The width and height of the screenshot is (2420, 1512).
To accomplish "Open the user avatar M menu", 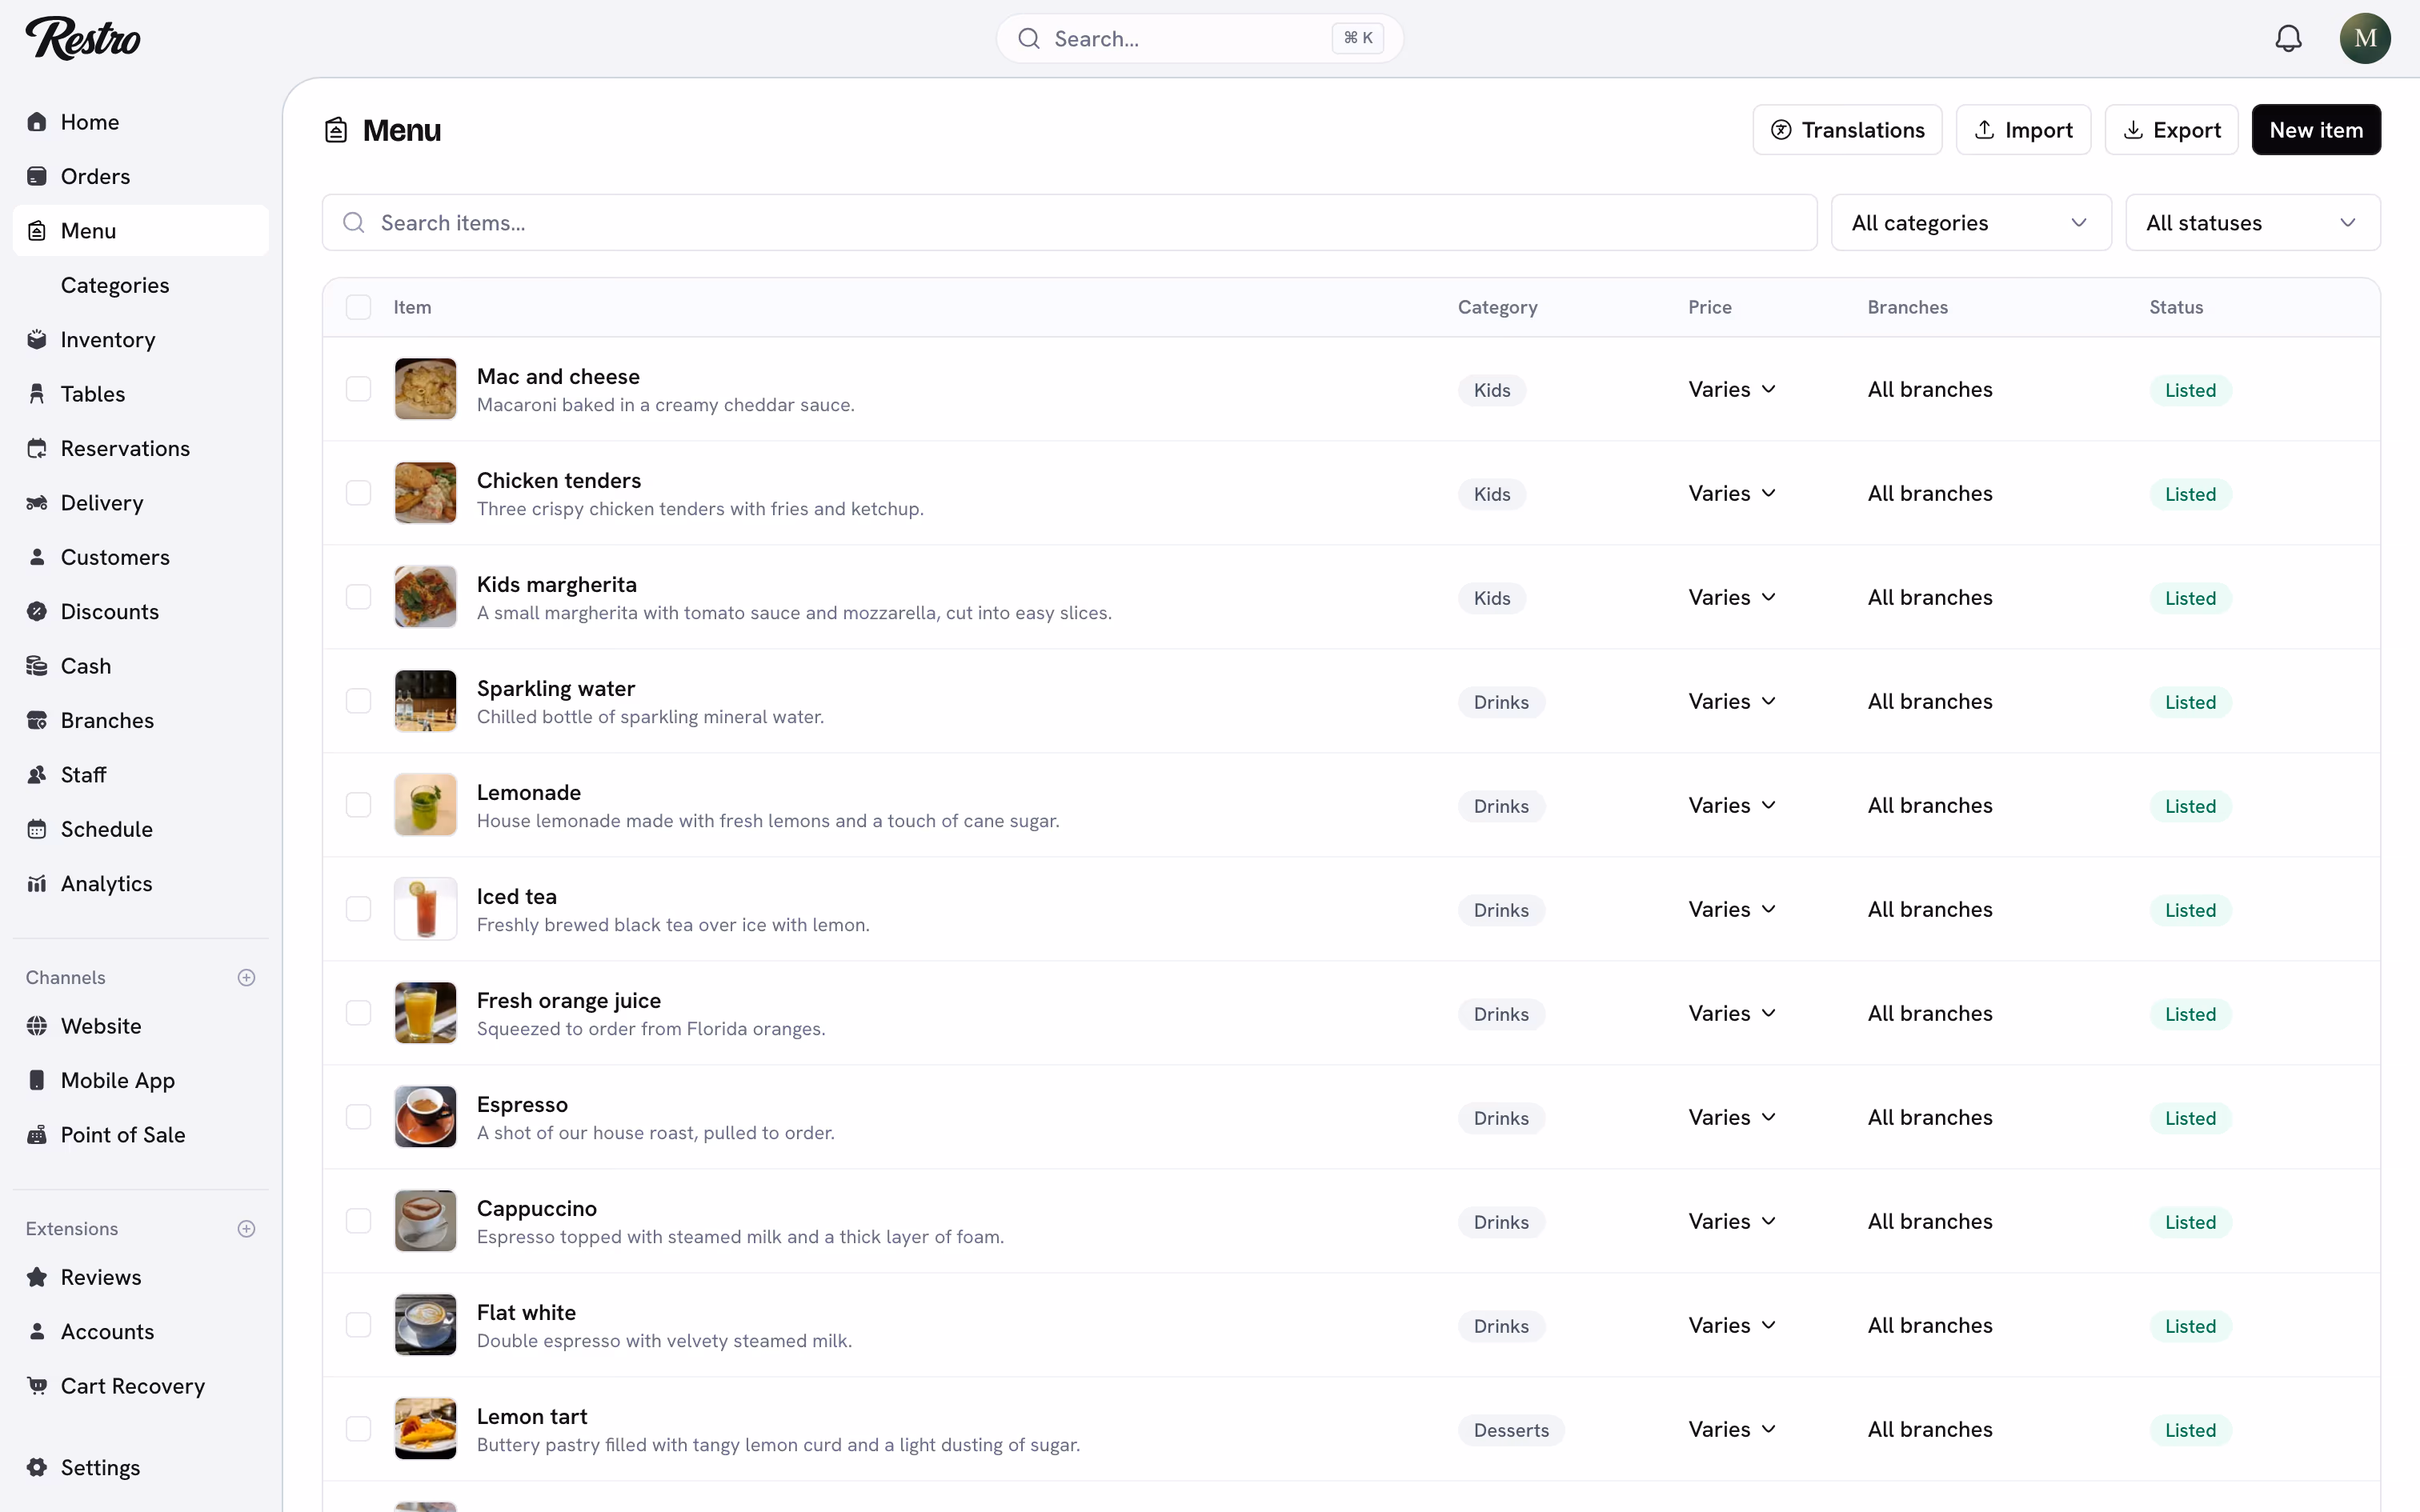I will tap(2364, 38).
